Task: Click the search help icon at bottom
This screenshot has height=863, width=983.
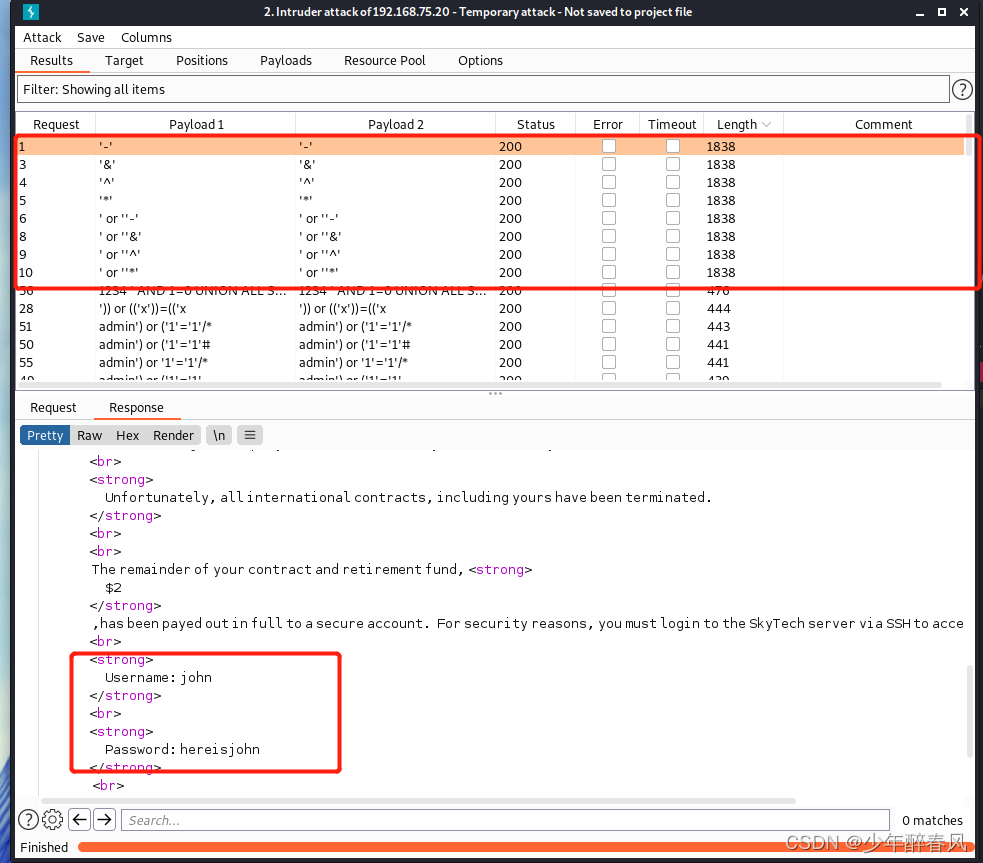Action: pyautogui.click(x=28, y=819)
